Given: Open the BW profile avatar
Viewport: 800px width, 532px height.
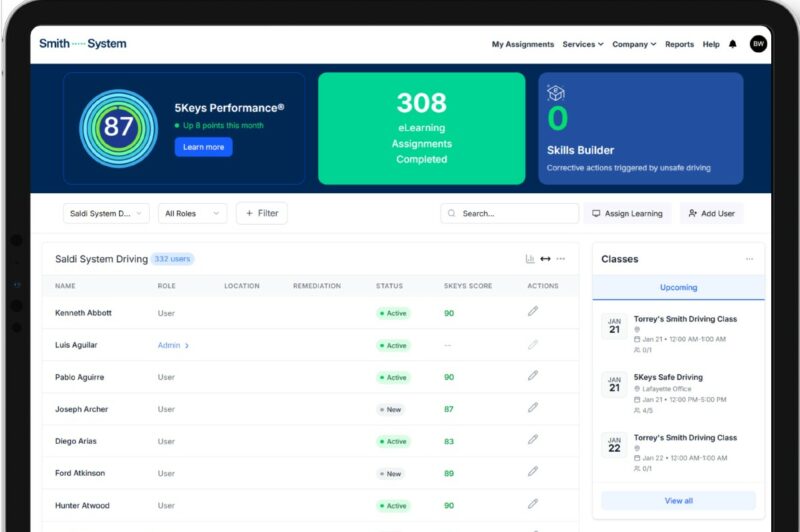Looking at the screenshot, I should click(758, 44).
